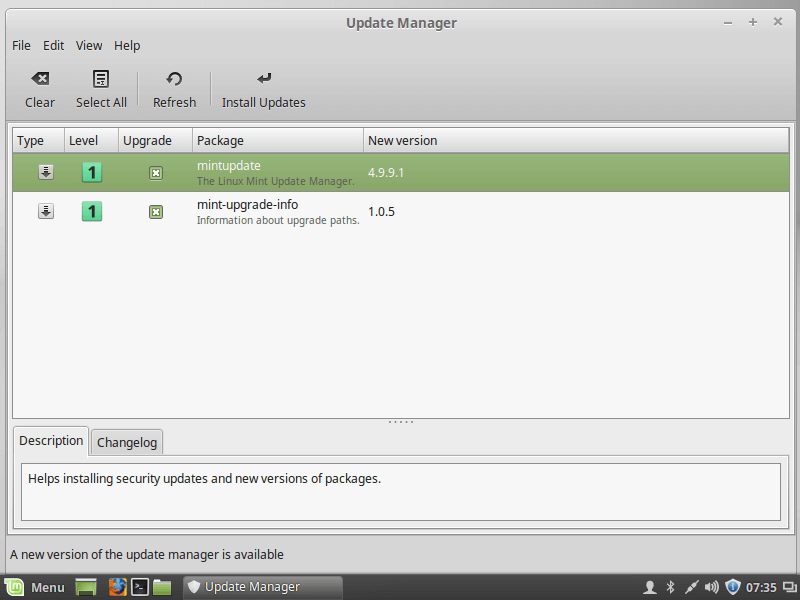Open the volume tray icon
Image resolution: width=800 pixels, height=600 pixels.
[x=711, y=587]
